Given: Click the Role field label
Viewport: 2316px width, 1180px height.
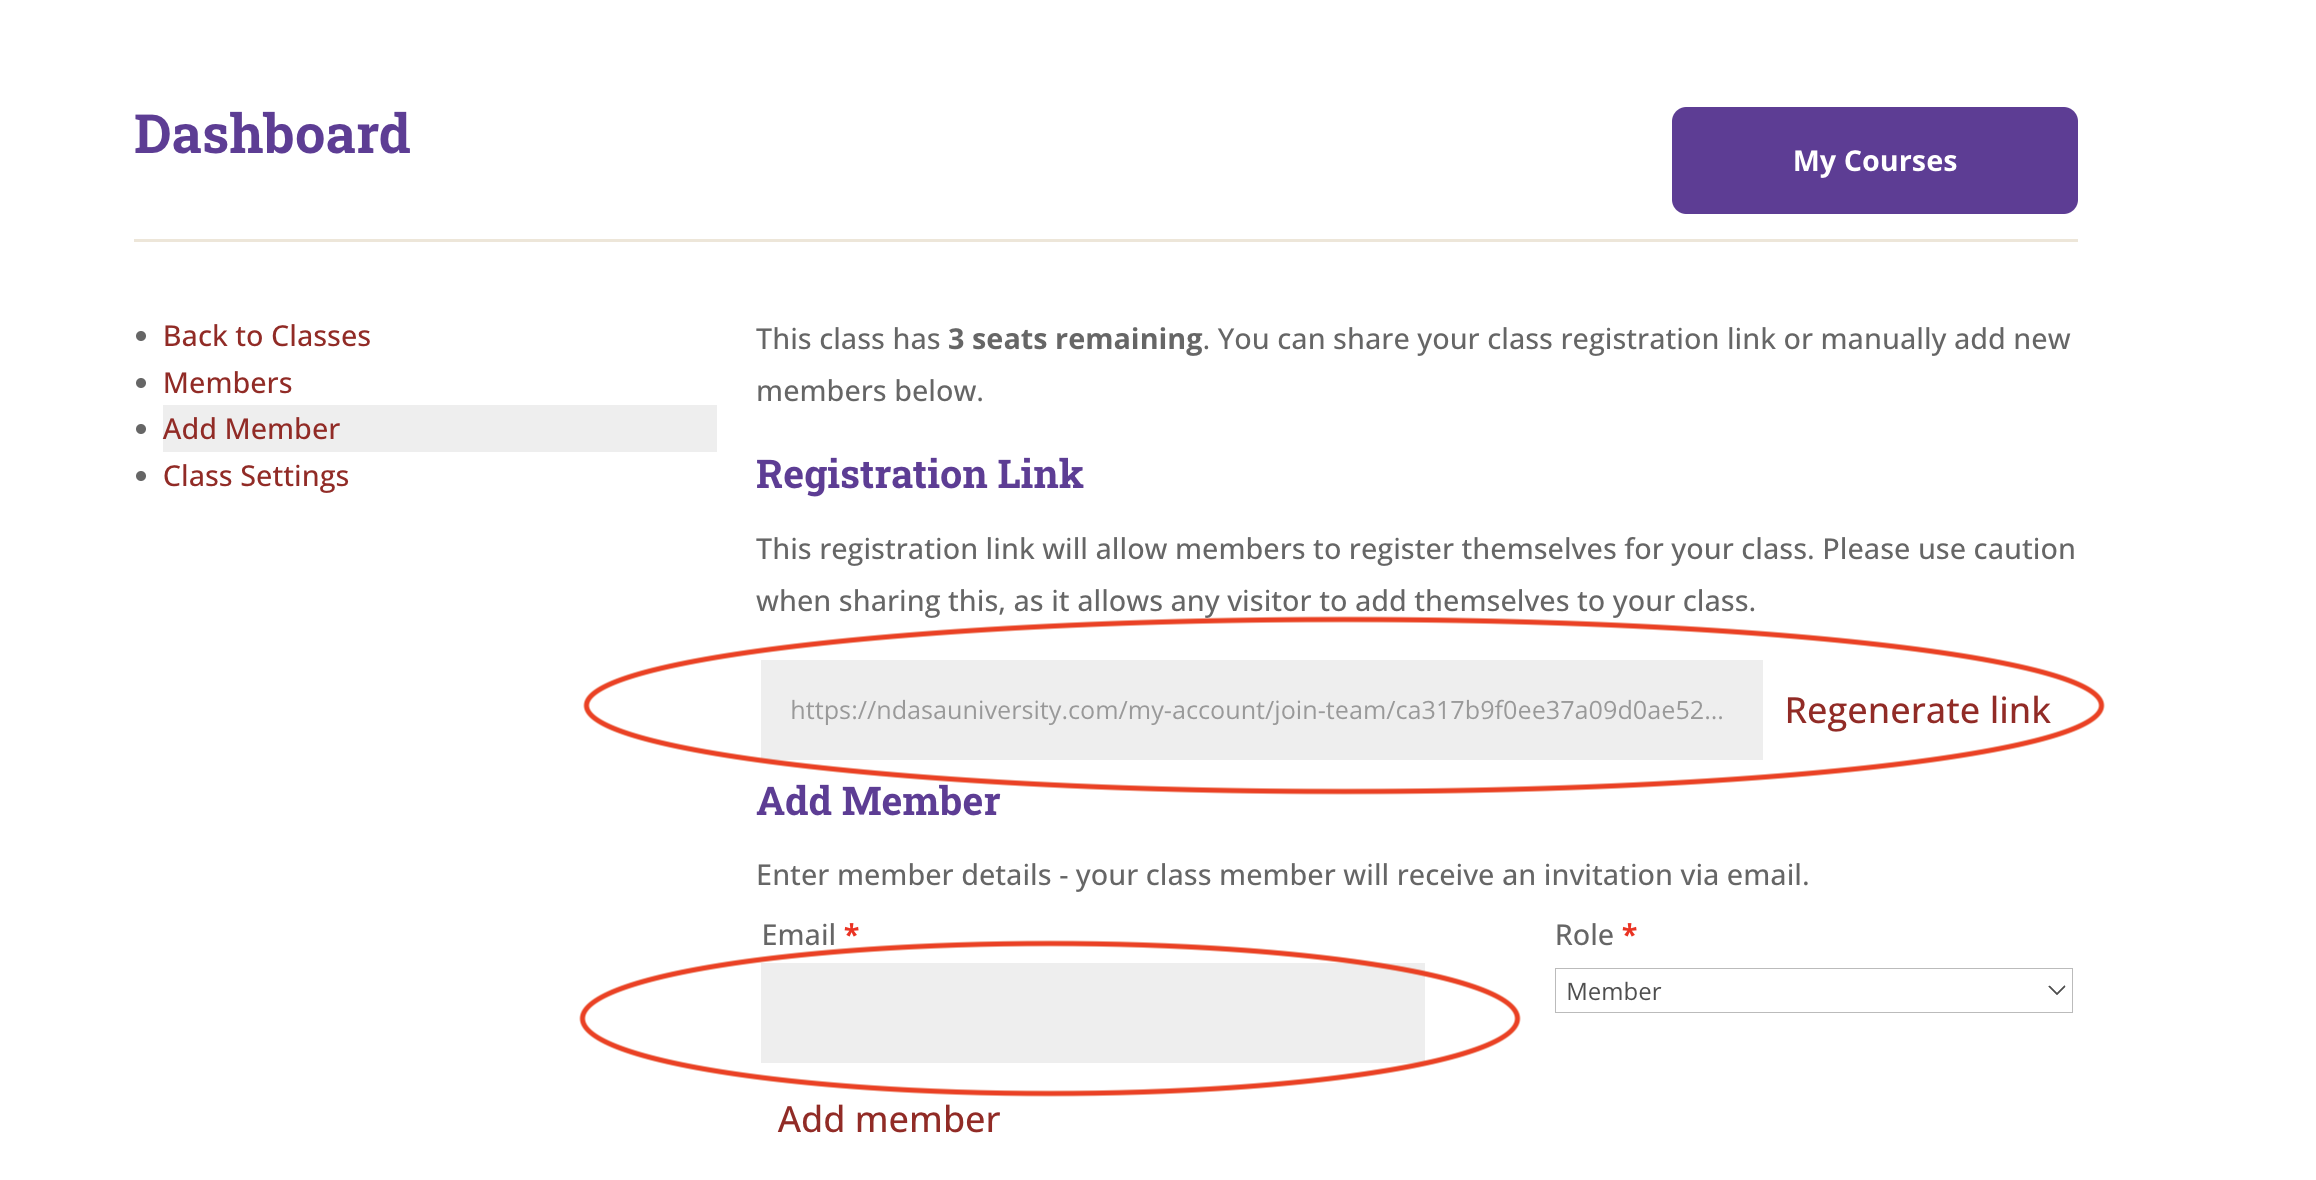Looking at the screenshot, I should pyautogui.click(x=1583, y=935).
